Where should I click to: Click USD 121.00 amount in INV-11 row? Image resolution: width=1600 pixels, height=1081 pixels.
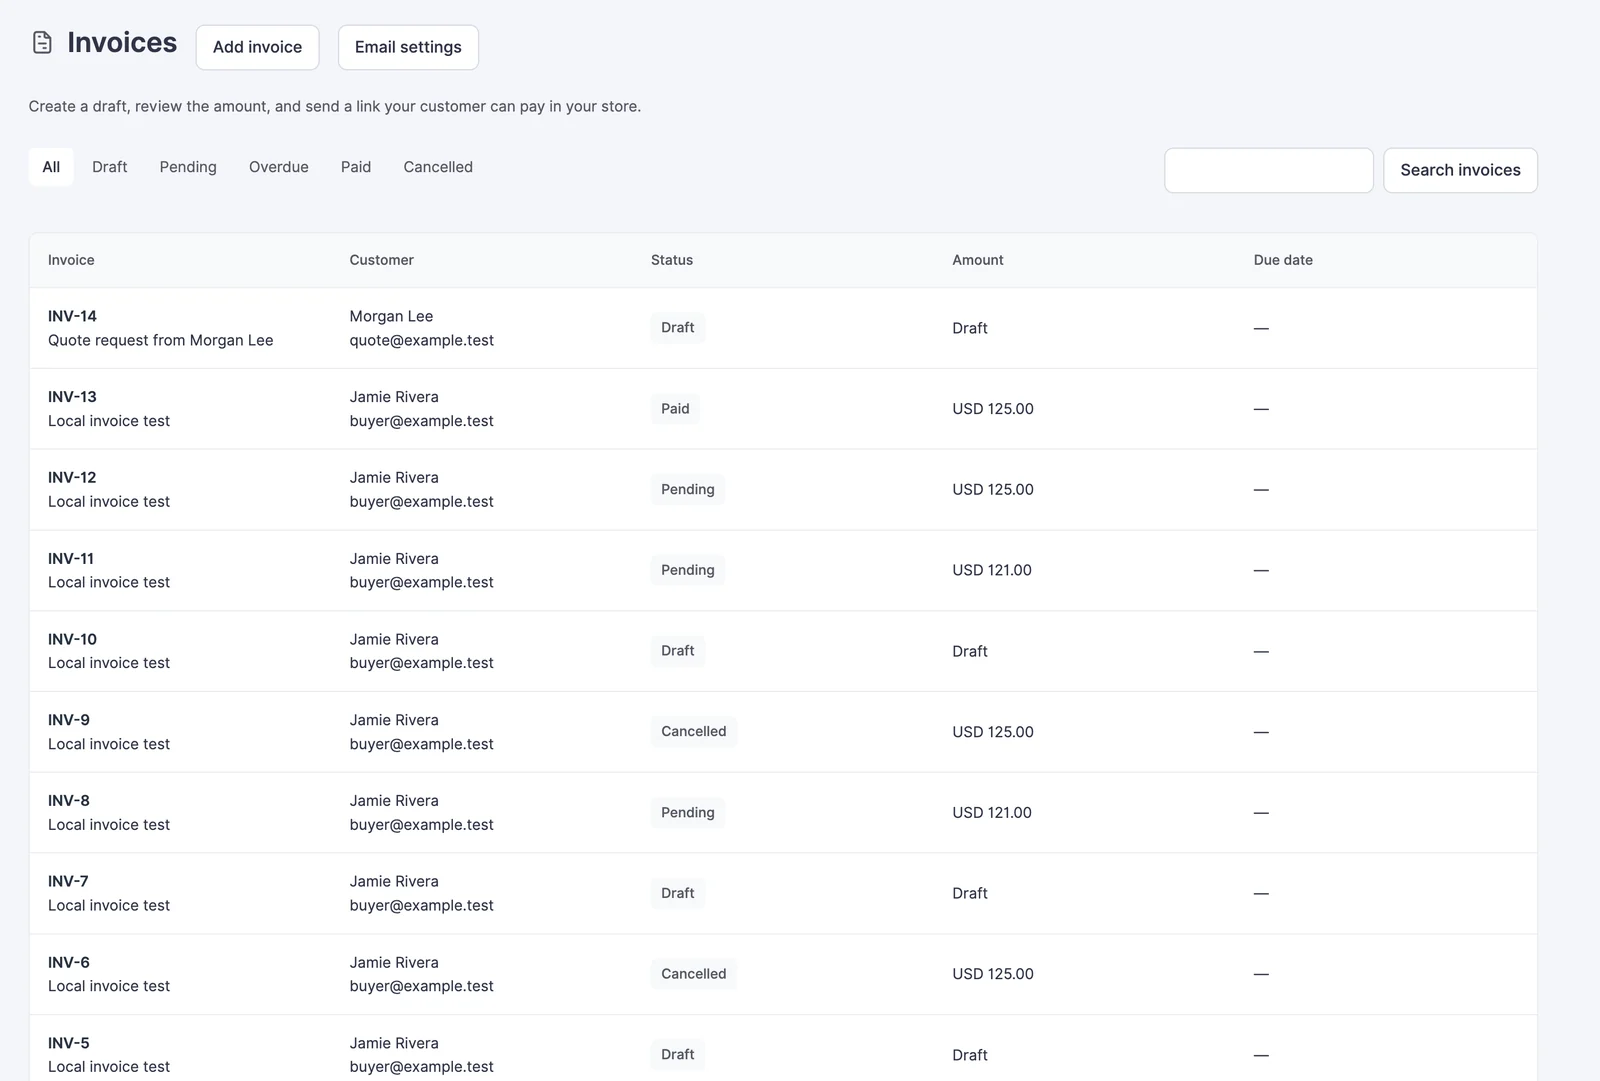click(x=992, y=570)
